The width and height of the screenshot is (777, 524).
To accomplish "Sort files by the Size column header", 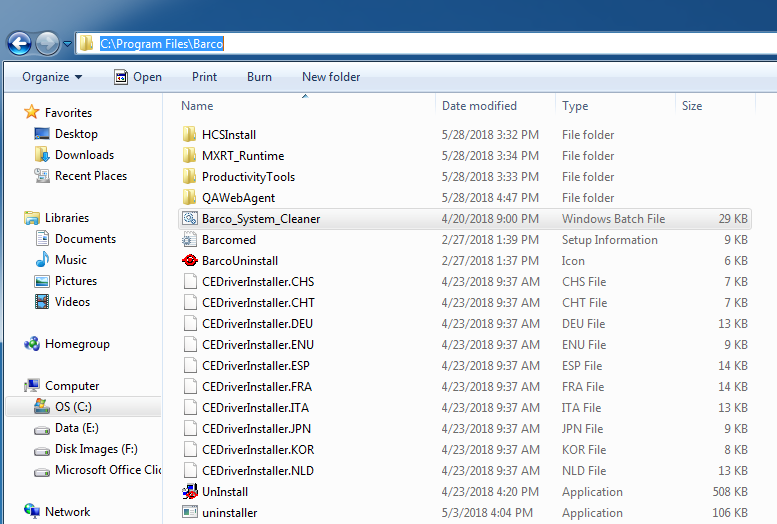I will pyautogui.click(x=692, y=106).
